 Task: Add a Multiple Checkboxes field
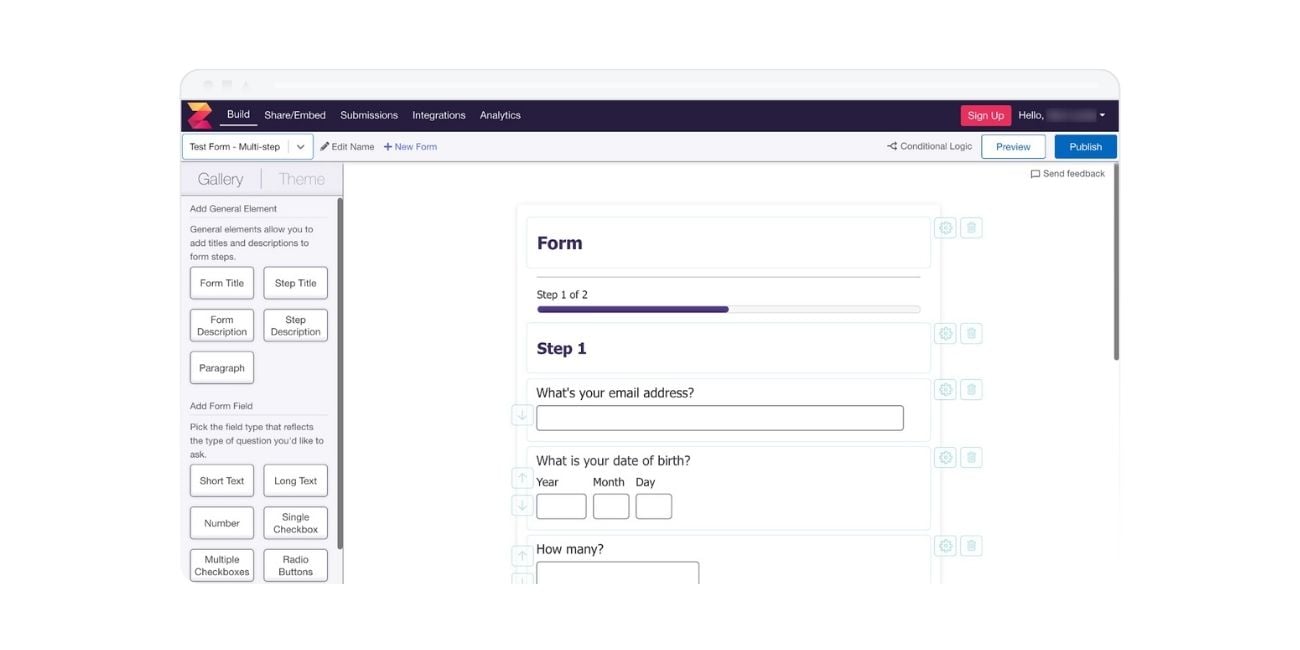(222, 566)
